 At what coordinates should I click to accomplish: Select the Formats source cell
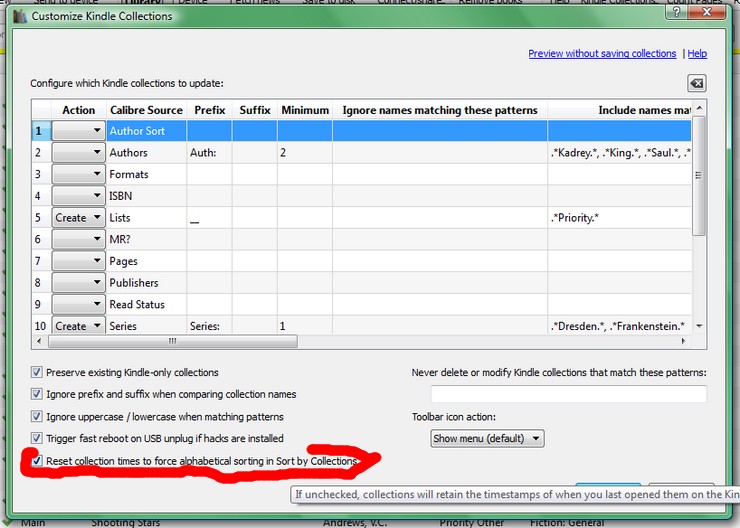[x=146, y=174]
